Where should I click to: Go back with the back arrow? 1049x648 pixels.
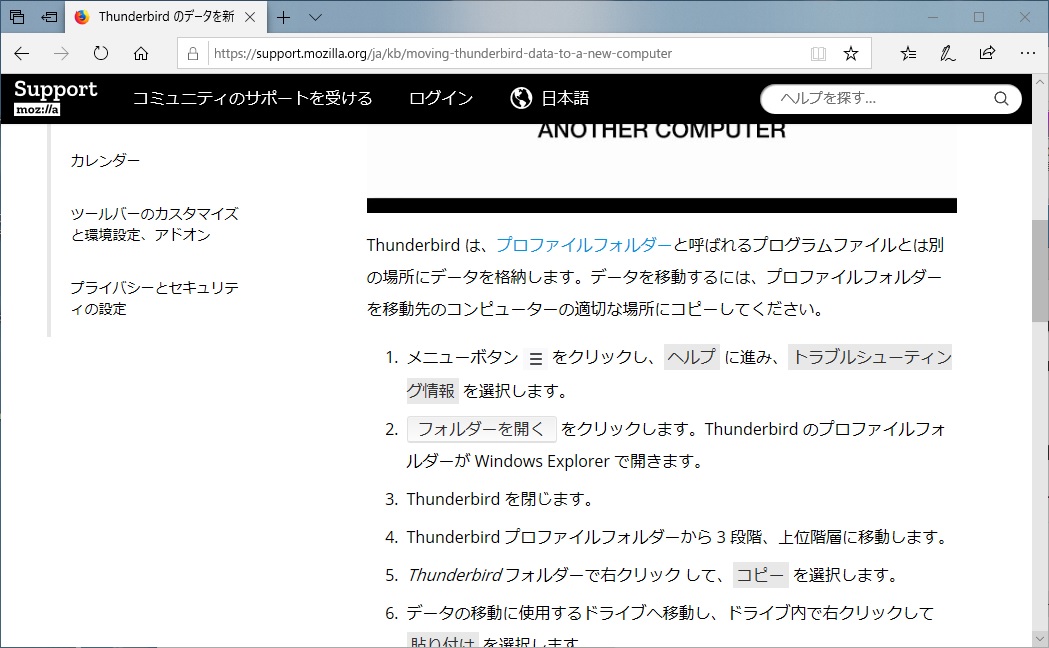tap(21, 53)
